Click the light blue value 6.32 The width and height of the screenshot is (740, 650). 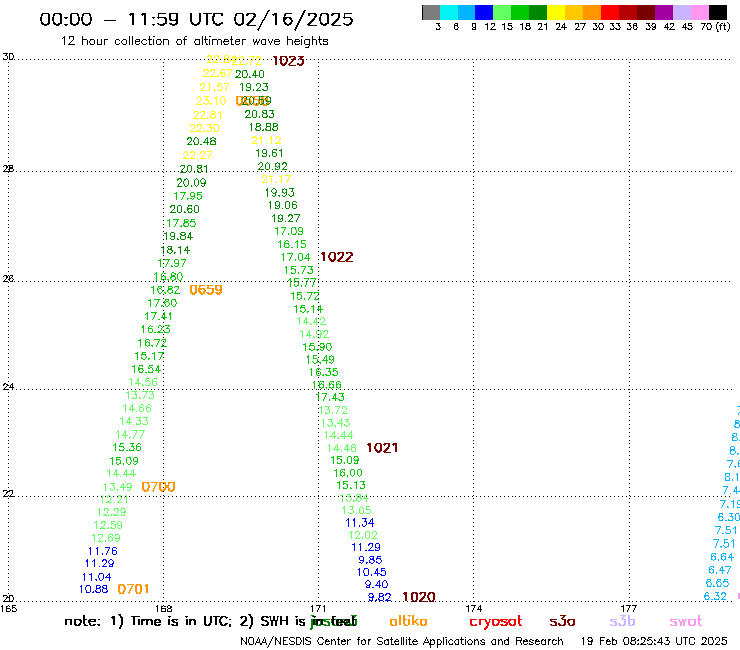pos(715,596)
